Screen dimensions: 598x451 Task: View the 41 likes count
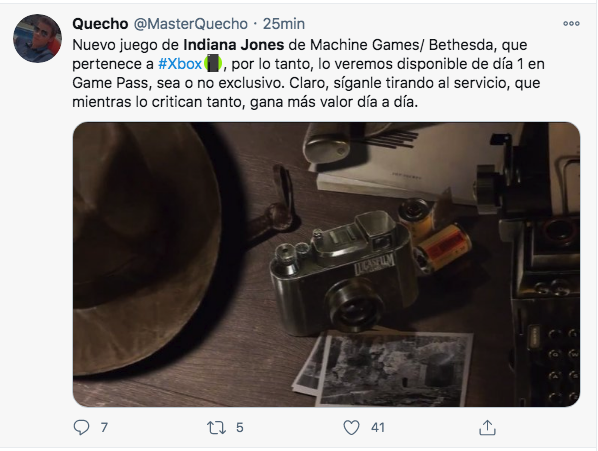coord(378,427)
